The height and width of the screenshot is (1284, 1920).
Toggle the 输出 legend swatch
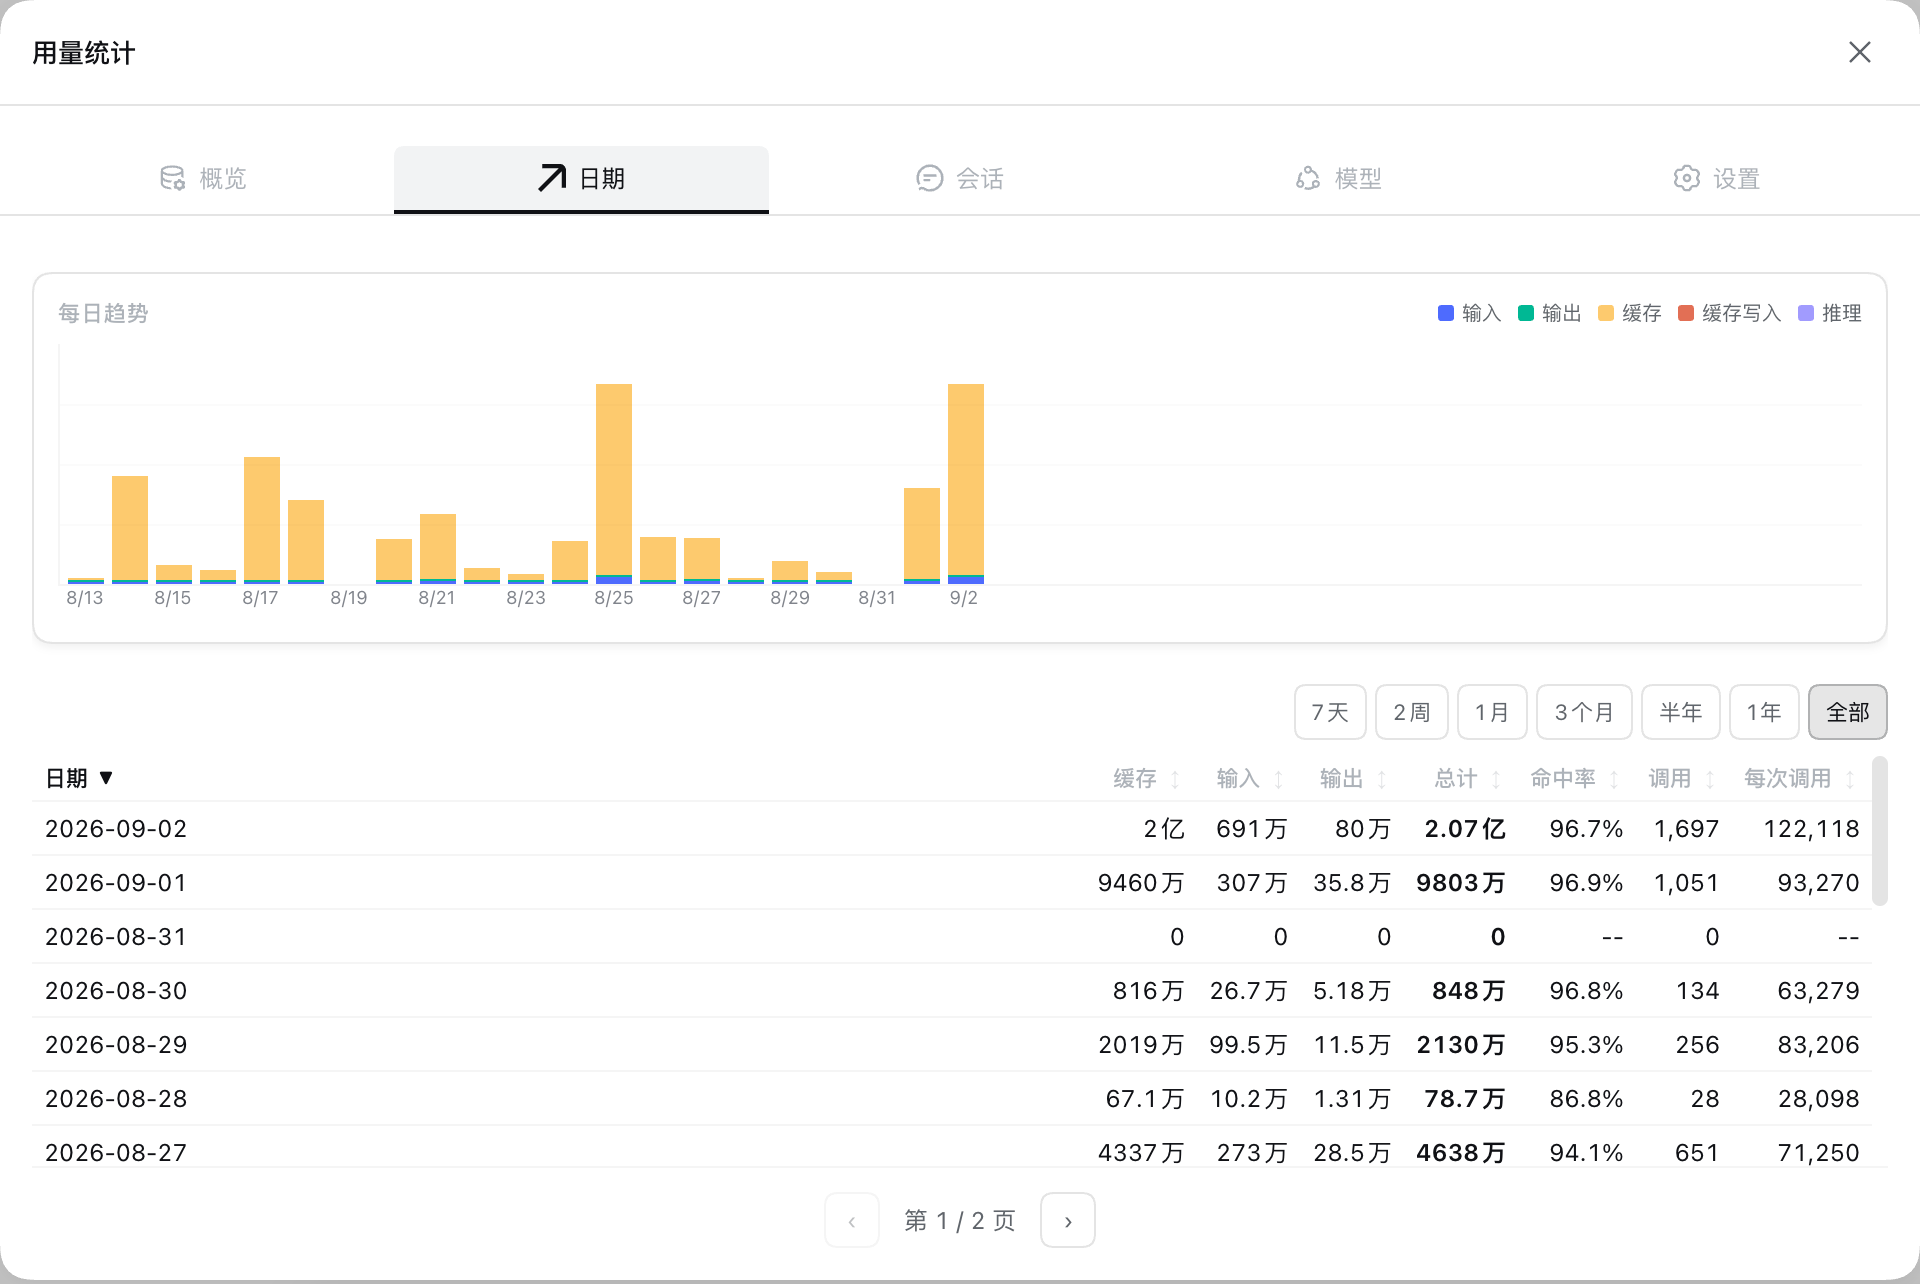pyautogui.click(x=1526, y=313)
